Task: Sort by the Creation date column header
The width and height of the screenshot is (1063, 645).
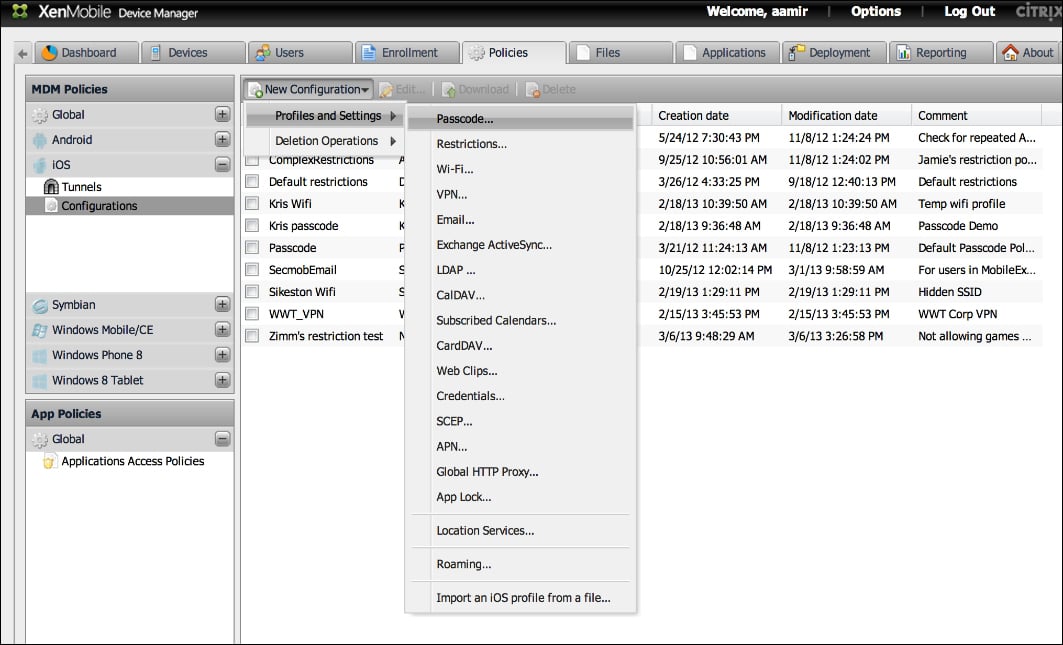Action: point(693,116)
